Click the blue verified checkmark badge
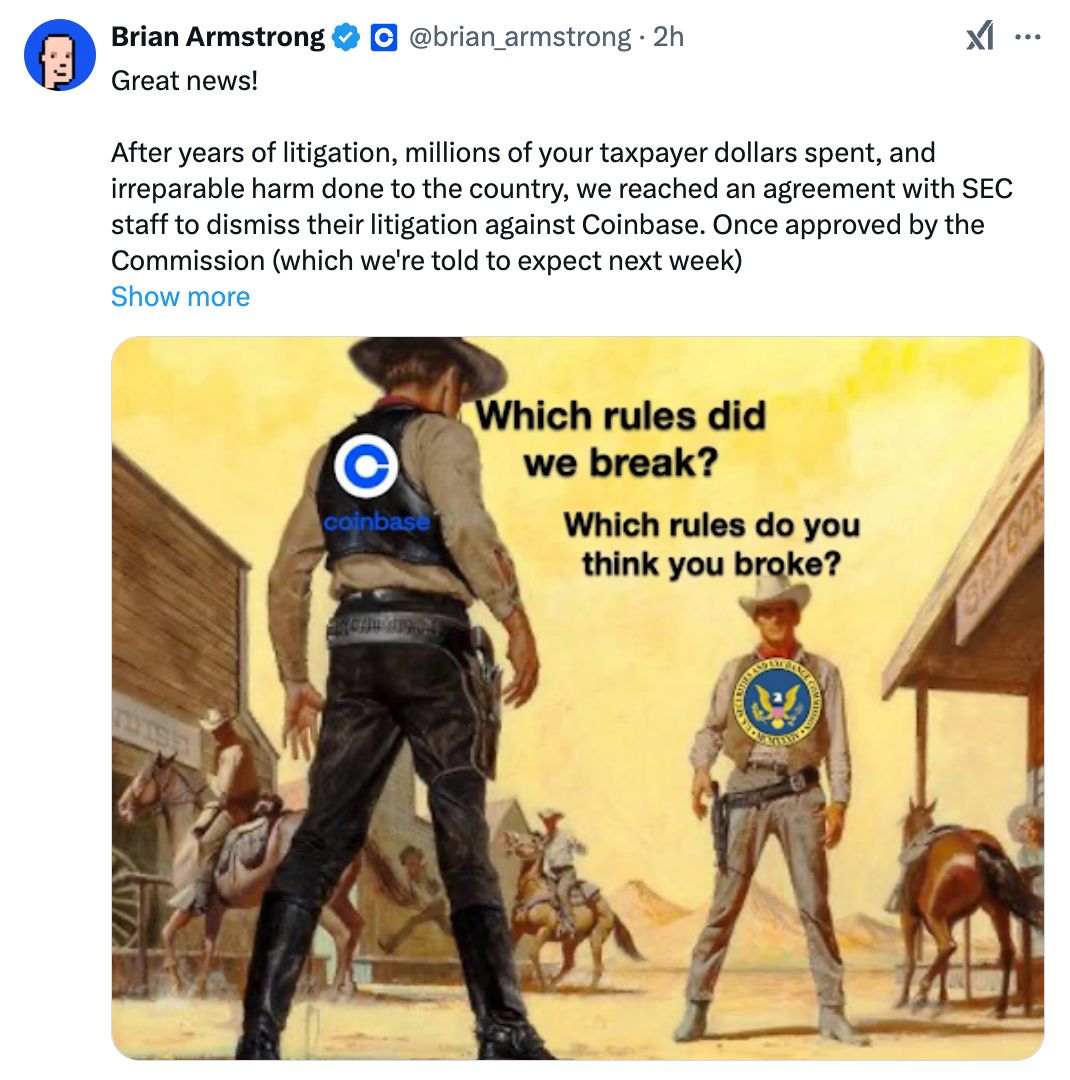The image size is (1070, 1080). coord(346,37)
